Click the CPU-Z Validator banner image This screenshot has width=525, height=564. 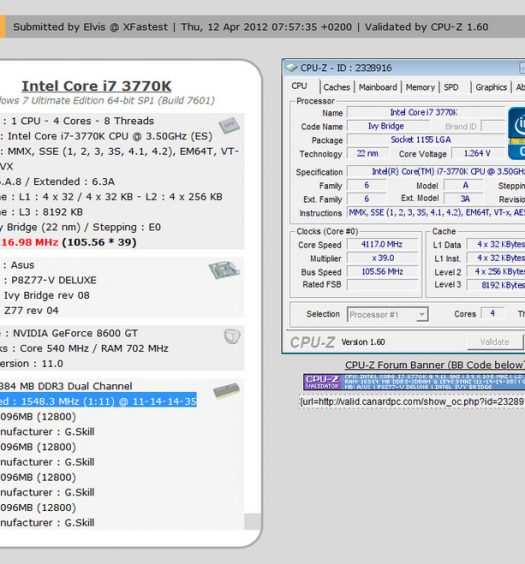[x=414, y=382]
